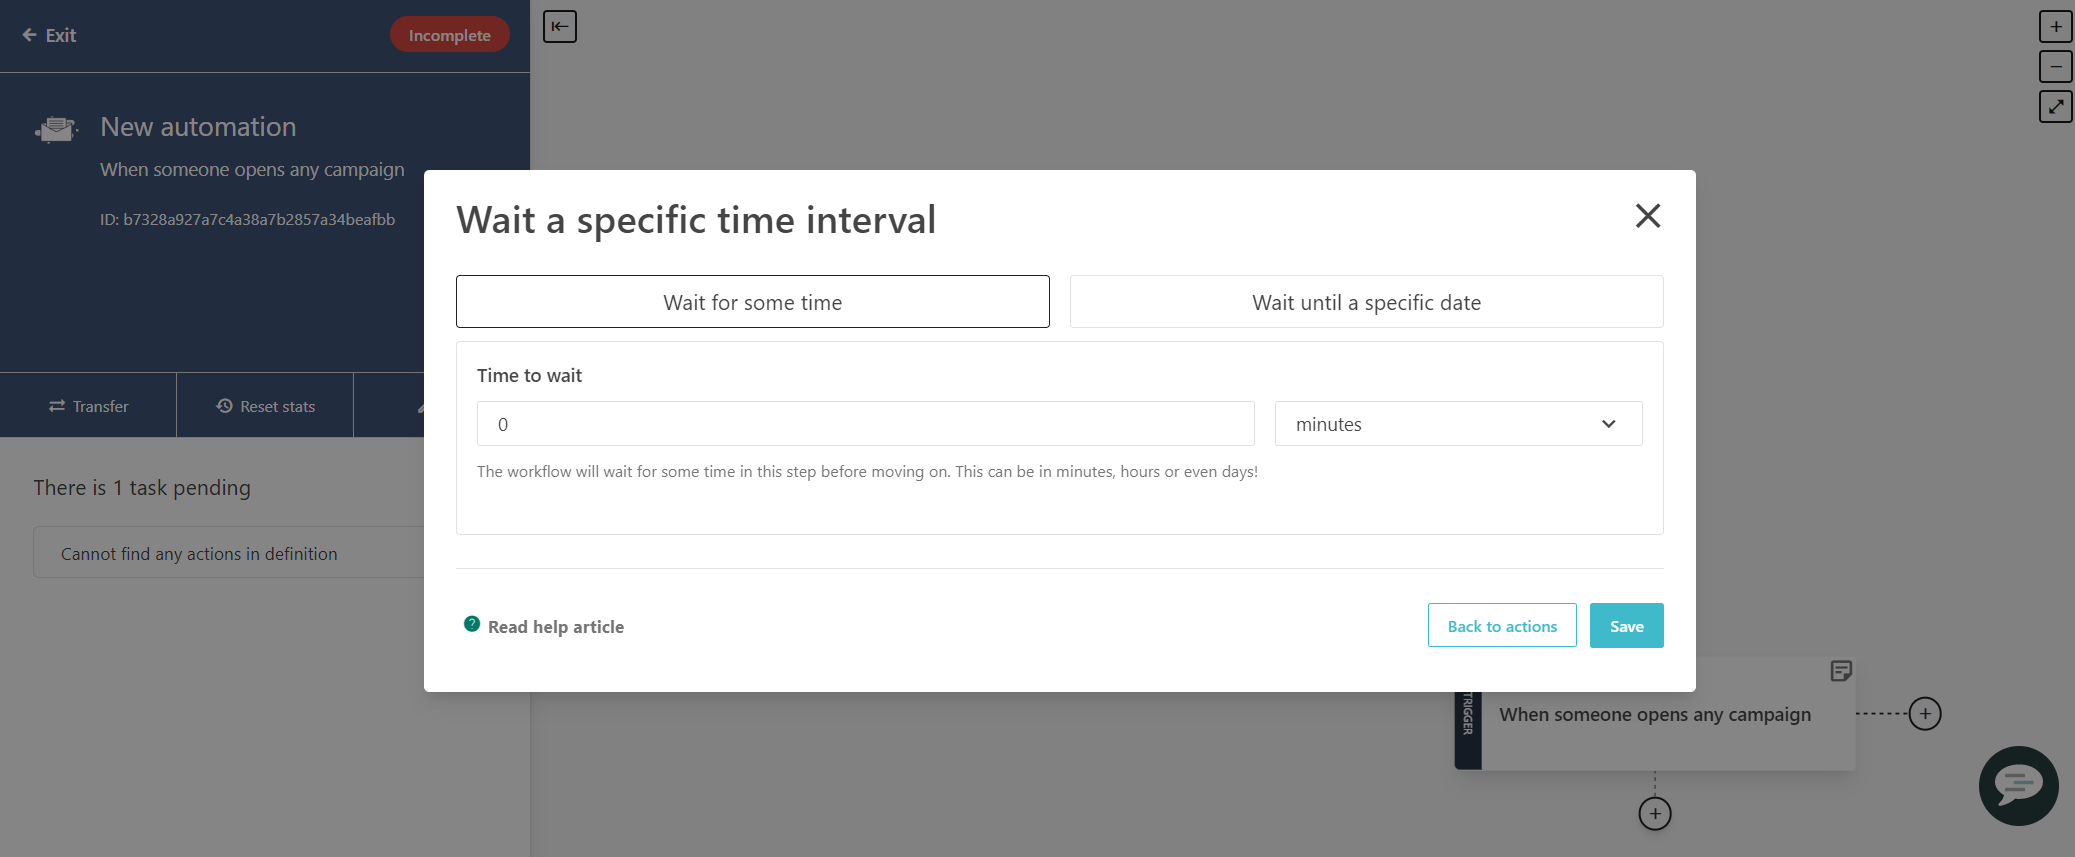Open the Transfer option for this automation
The image size is (2075, 857).
(x=88, y=405)
